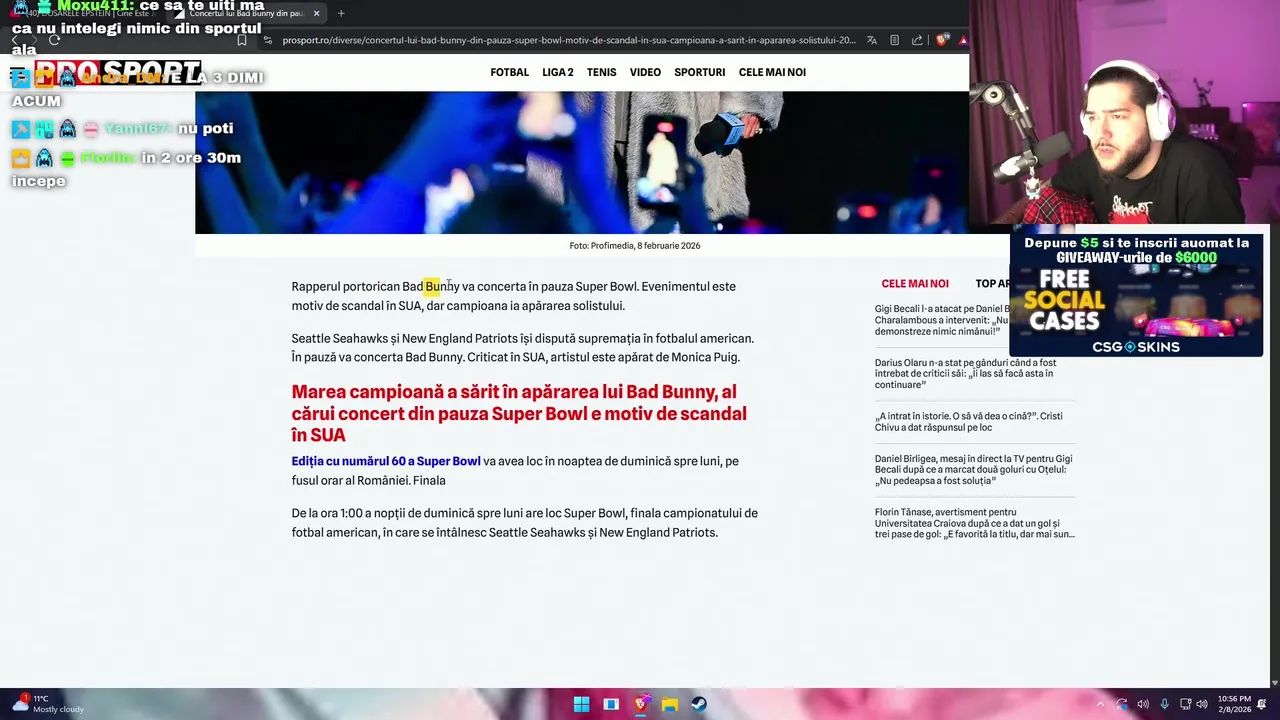Click the paragraph starting Seattle Seahawks și New England

(522, 348)
